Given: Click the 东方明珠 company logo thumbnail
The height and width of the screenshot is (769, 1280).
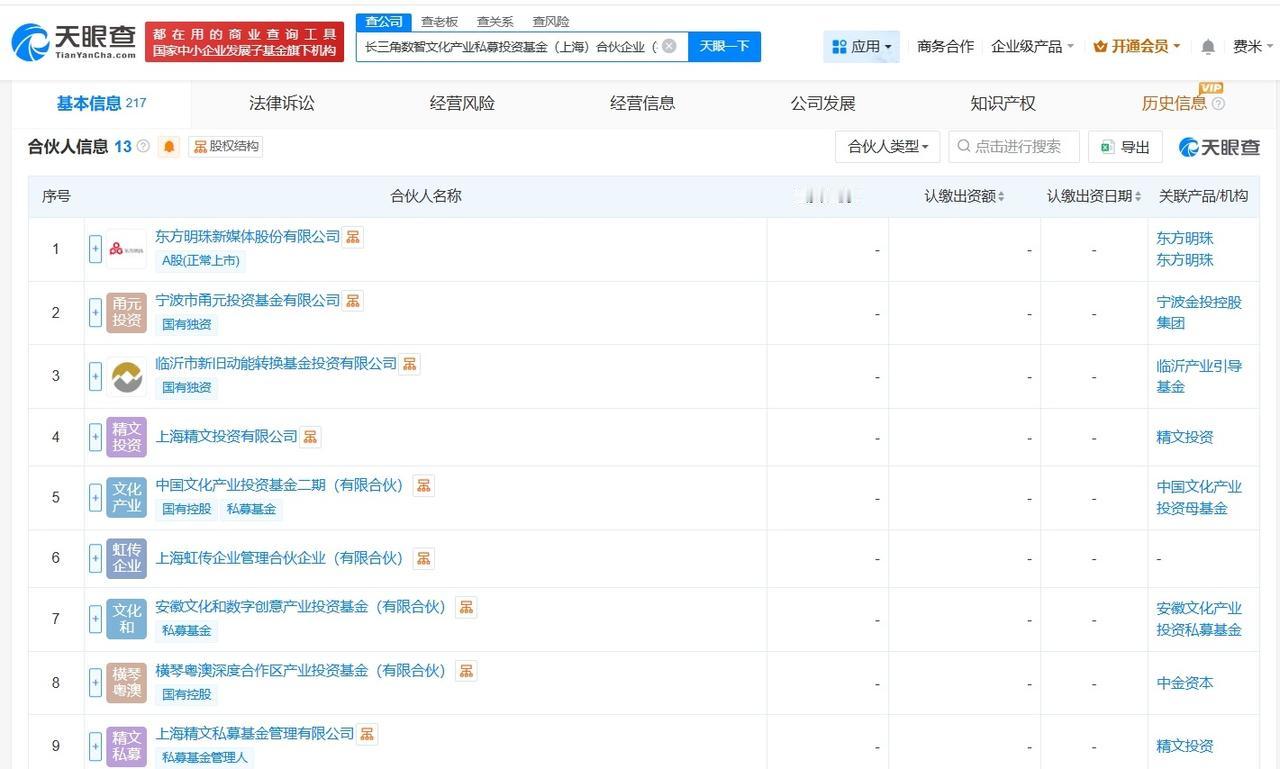Looking at the screenshot, I should (127, 249).
